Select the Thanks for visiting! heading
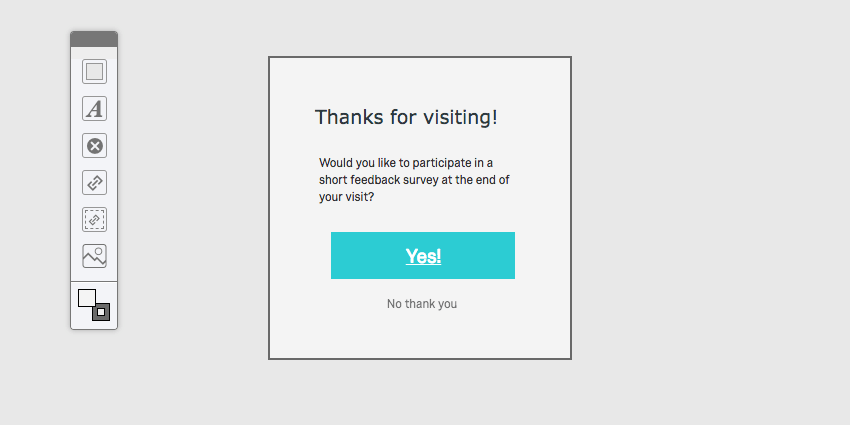This screenshot has width=850, height=425. point(406,117)
